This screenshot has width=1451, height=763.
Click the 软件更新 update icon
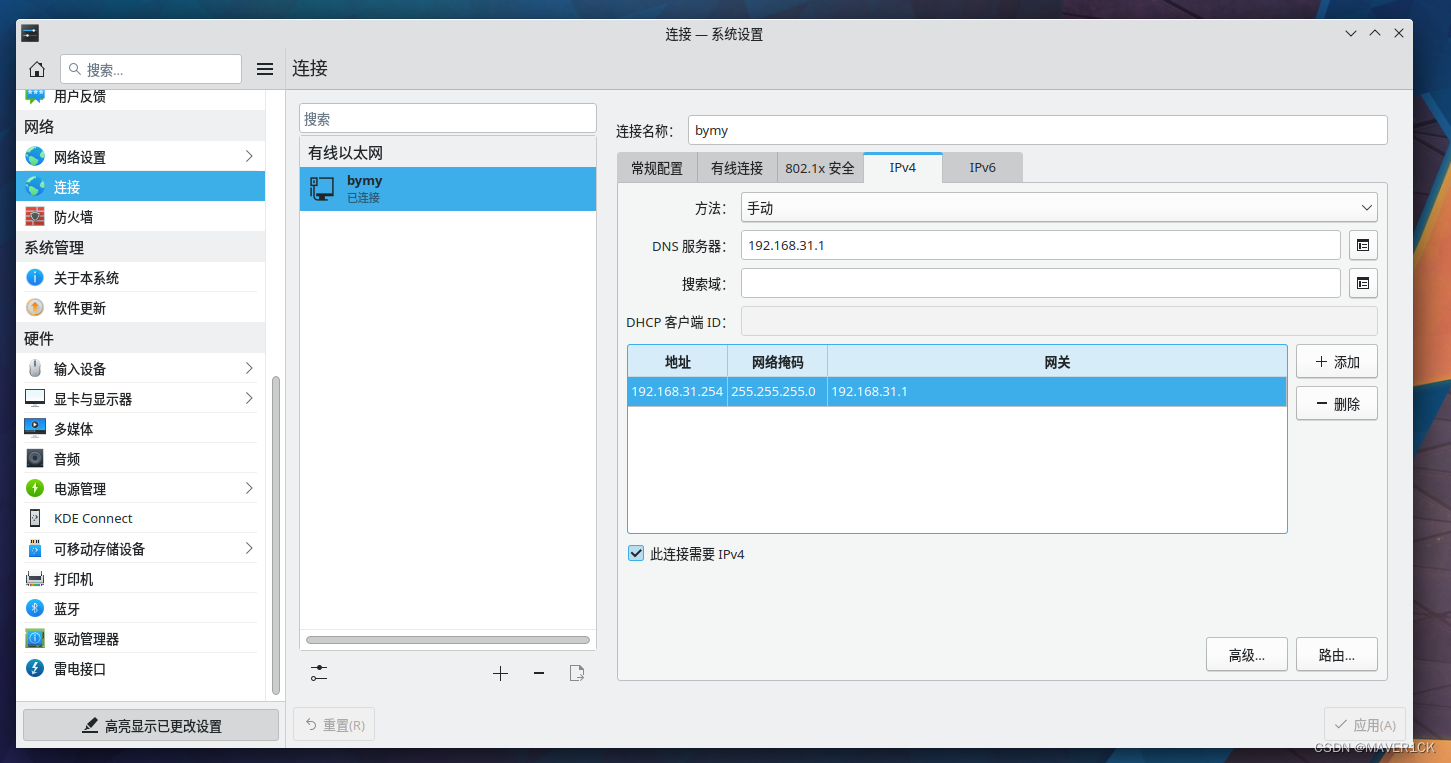[35, 308]
